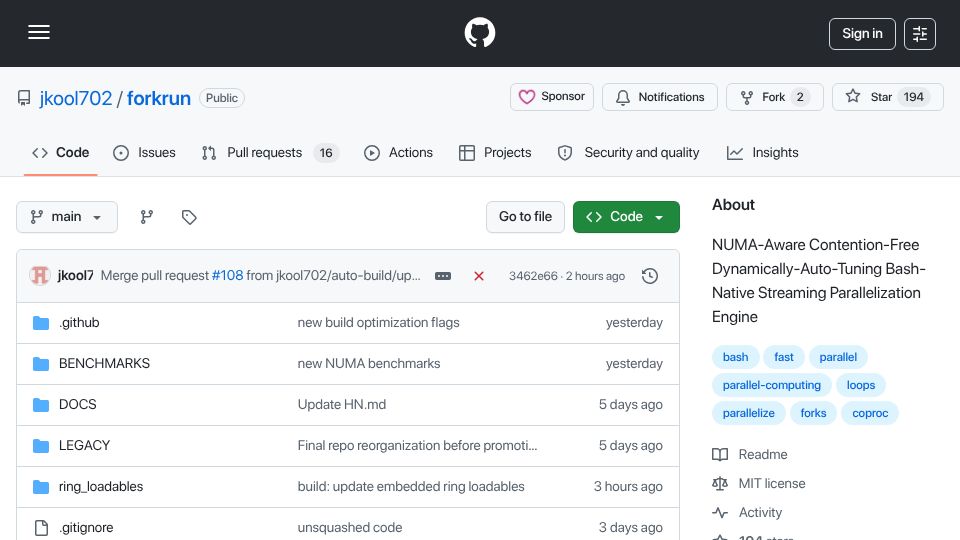Image resolution: width=960 pixels, height=540 pixels.
Task: Open the DOCS folder
Action: tap(78, 405)
